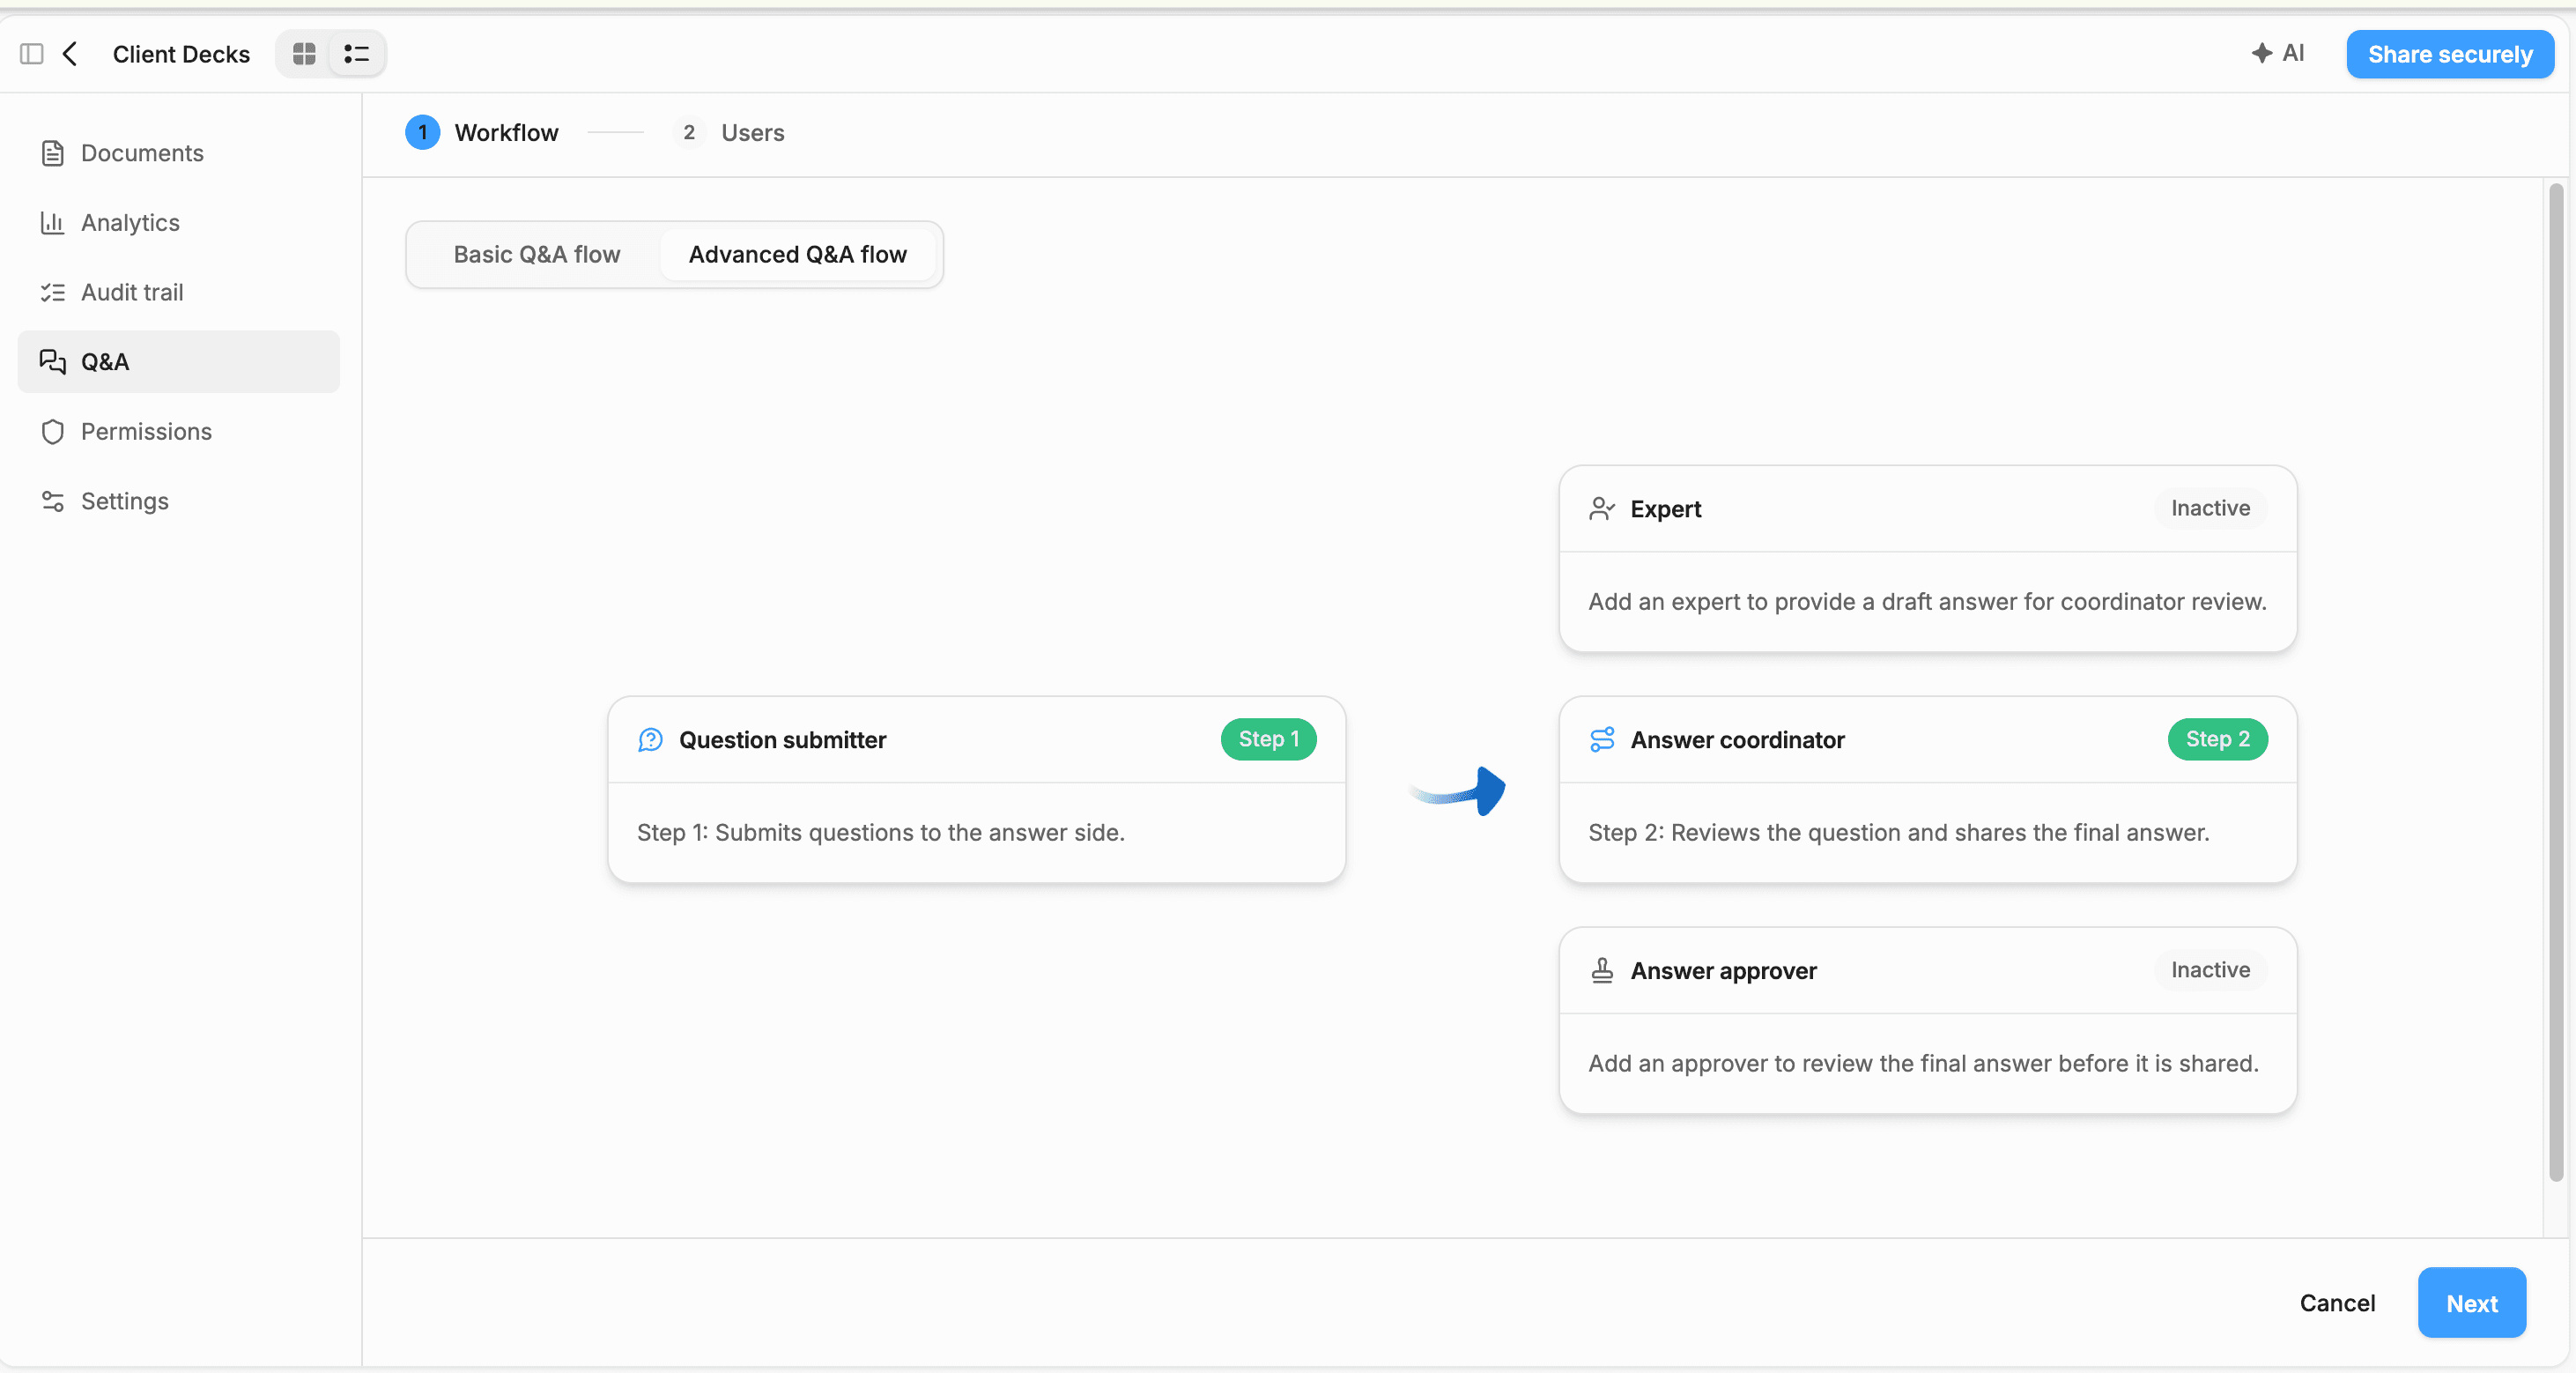Click the Settings sliders icon

click(53, 501)
